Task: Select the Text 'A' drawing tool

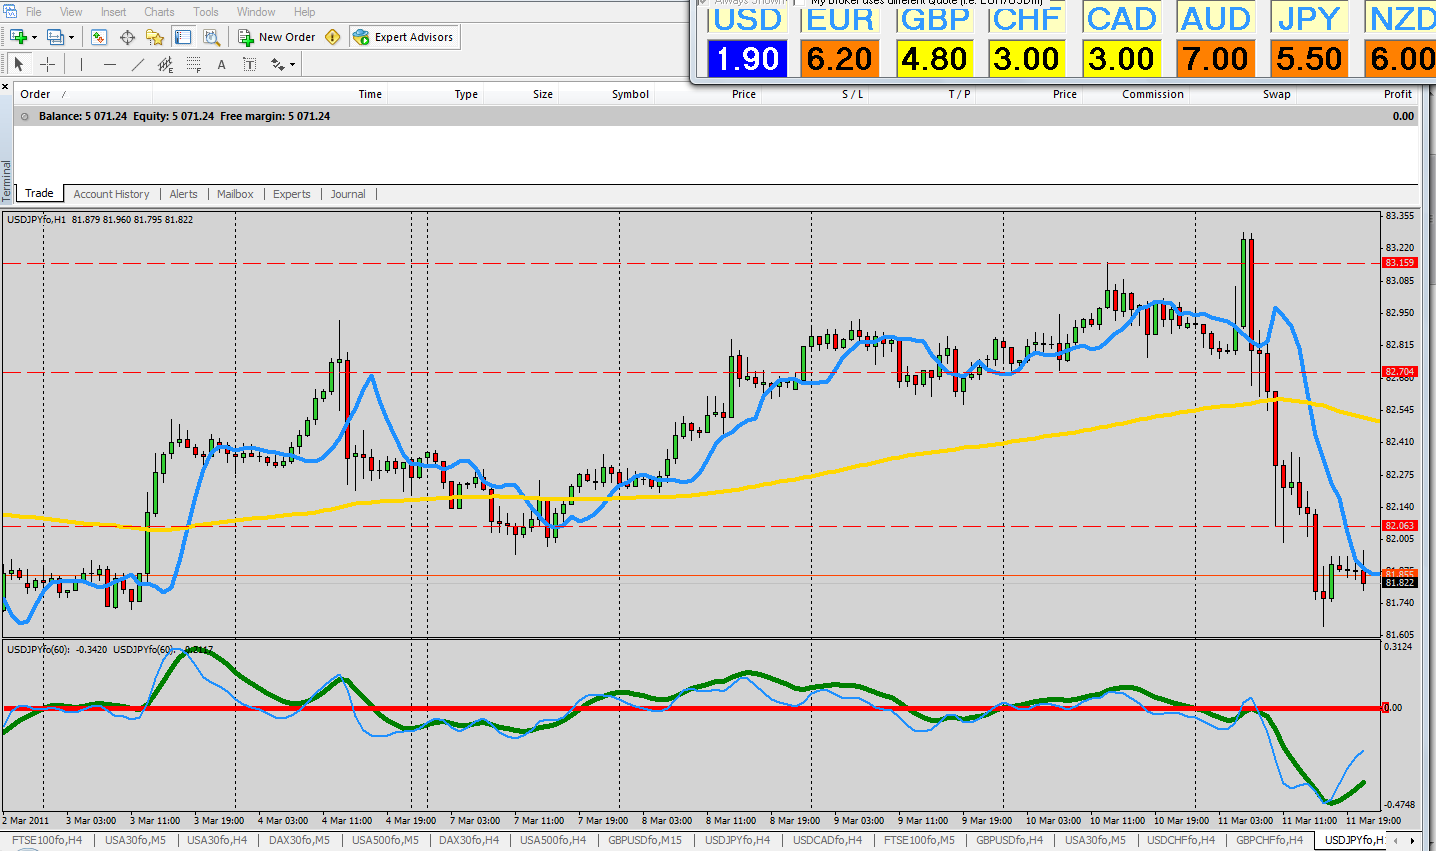Action: (x=221, y=64)
